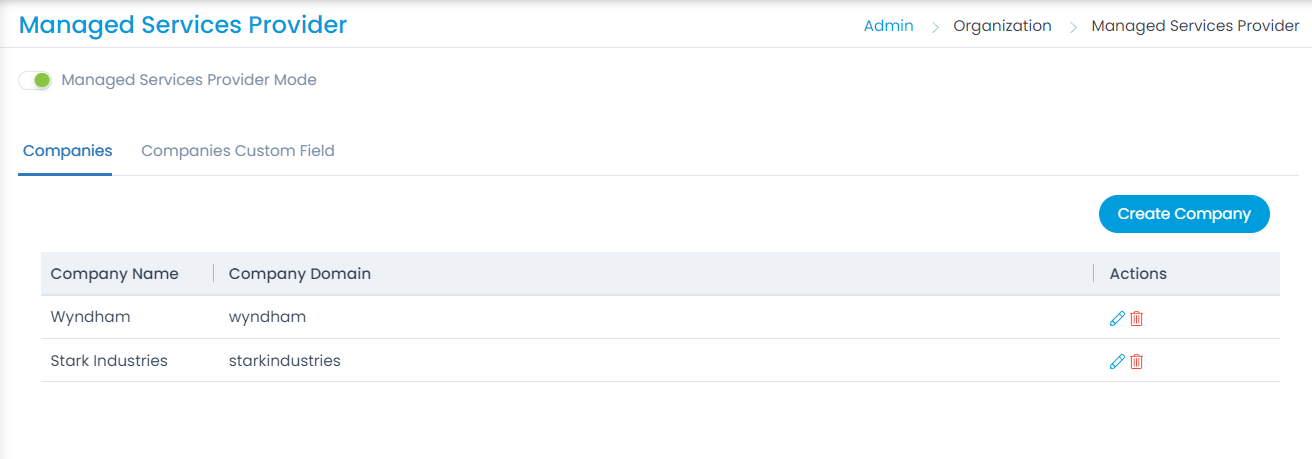
Task: Toggle Managed Services Provider Mode switch
Action: click(x=35, y=80)
